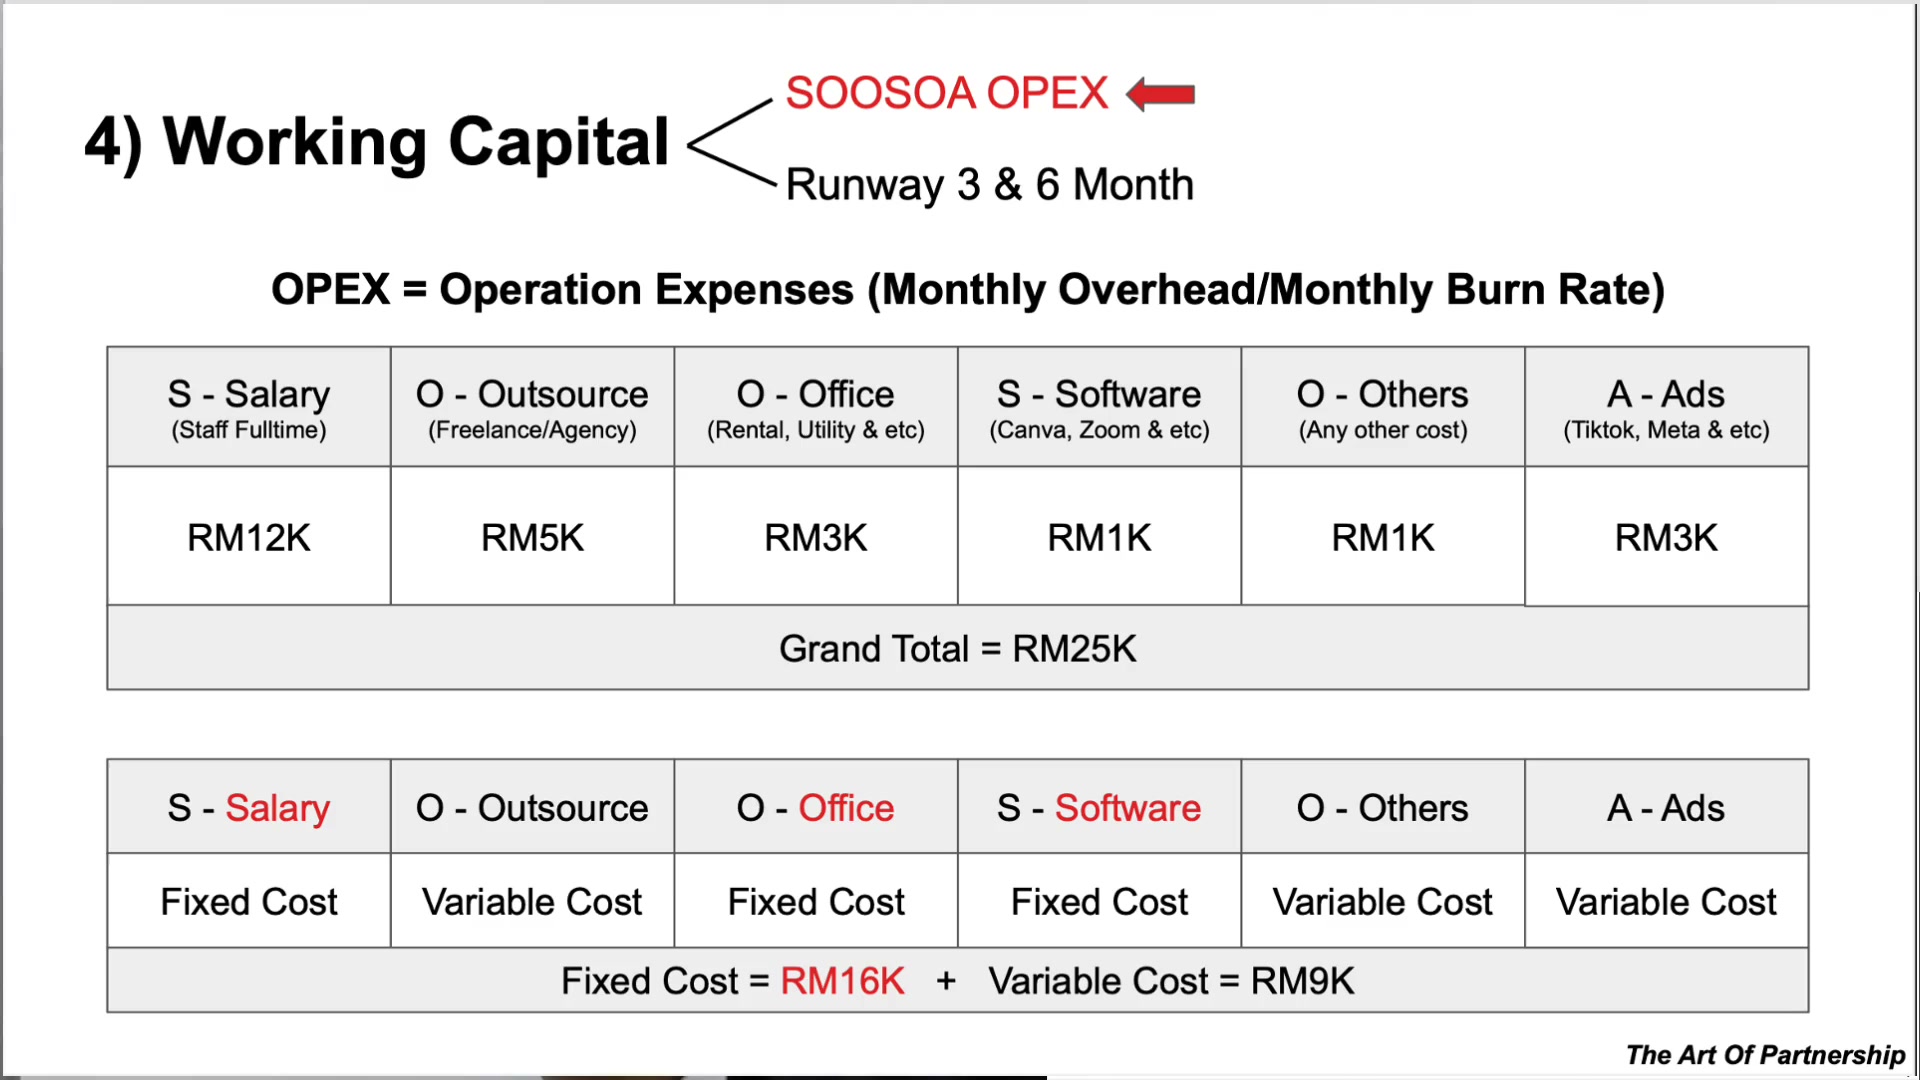Select the O - Office (Rental, Utility) header
This screenshot has width=1920, height=1080.
click(x=816, y=407)
